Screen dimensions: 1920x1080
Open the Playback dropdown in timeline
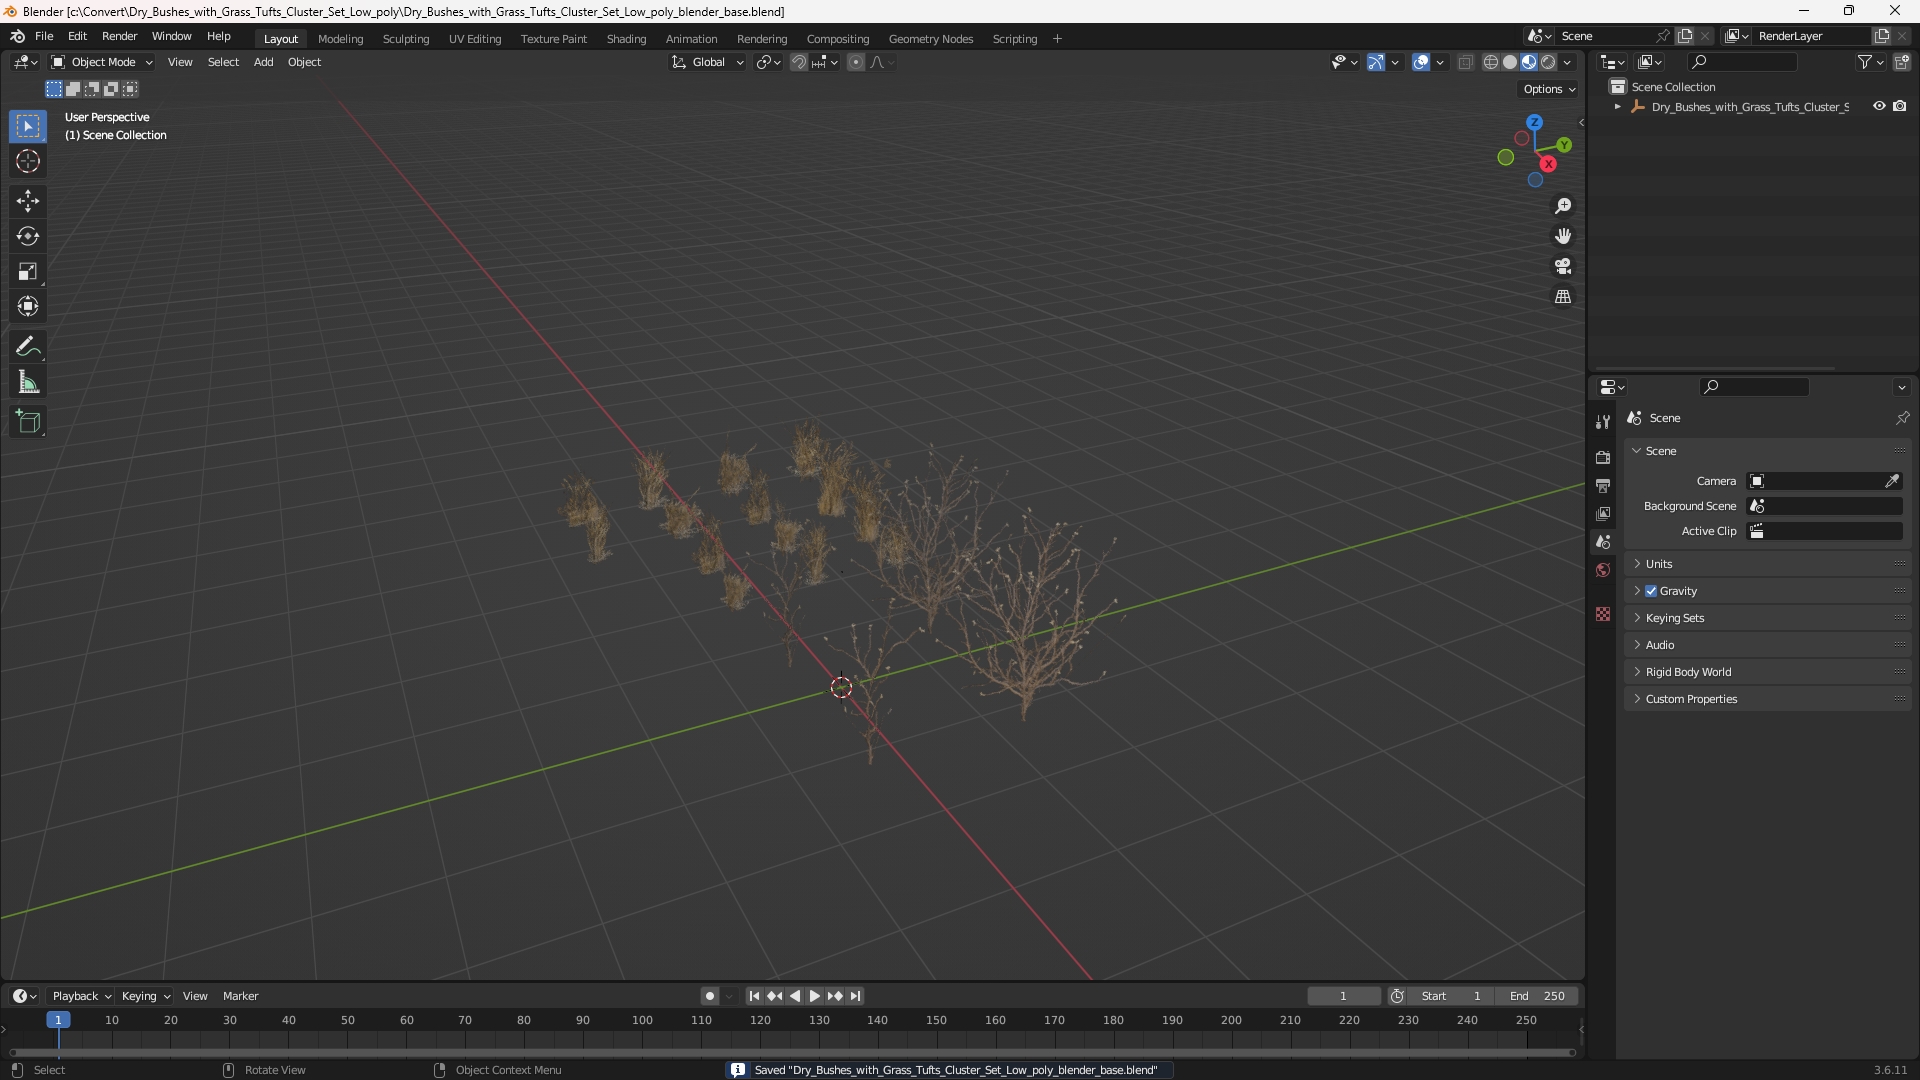pyautogui.click(x=81, y=996)
